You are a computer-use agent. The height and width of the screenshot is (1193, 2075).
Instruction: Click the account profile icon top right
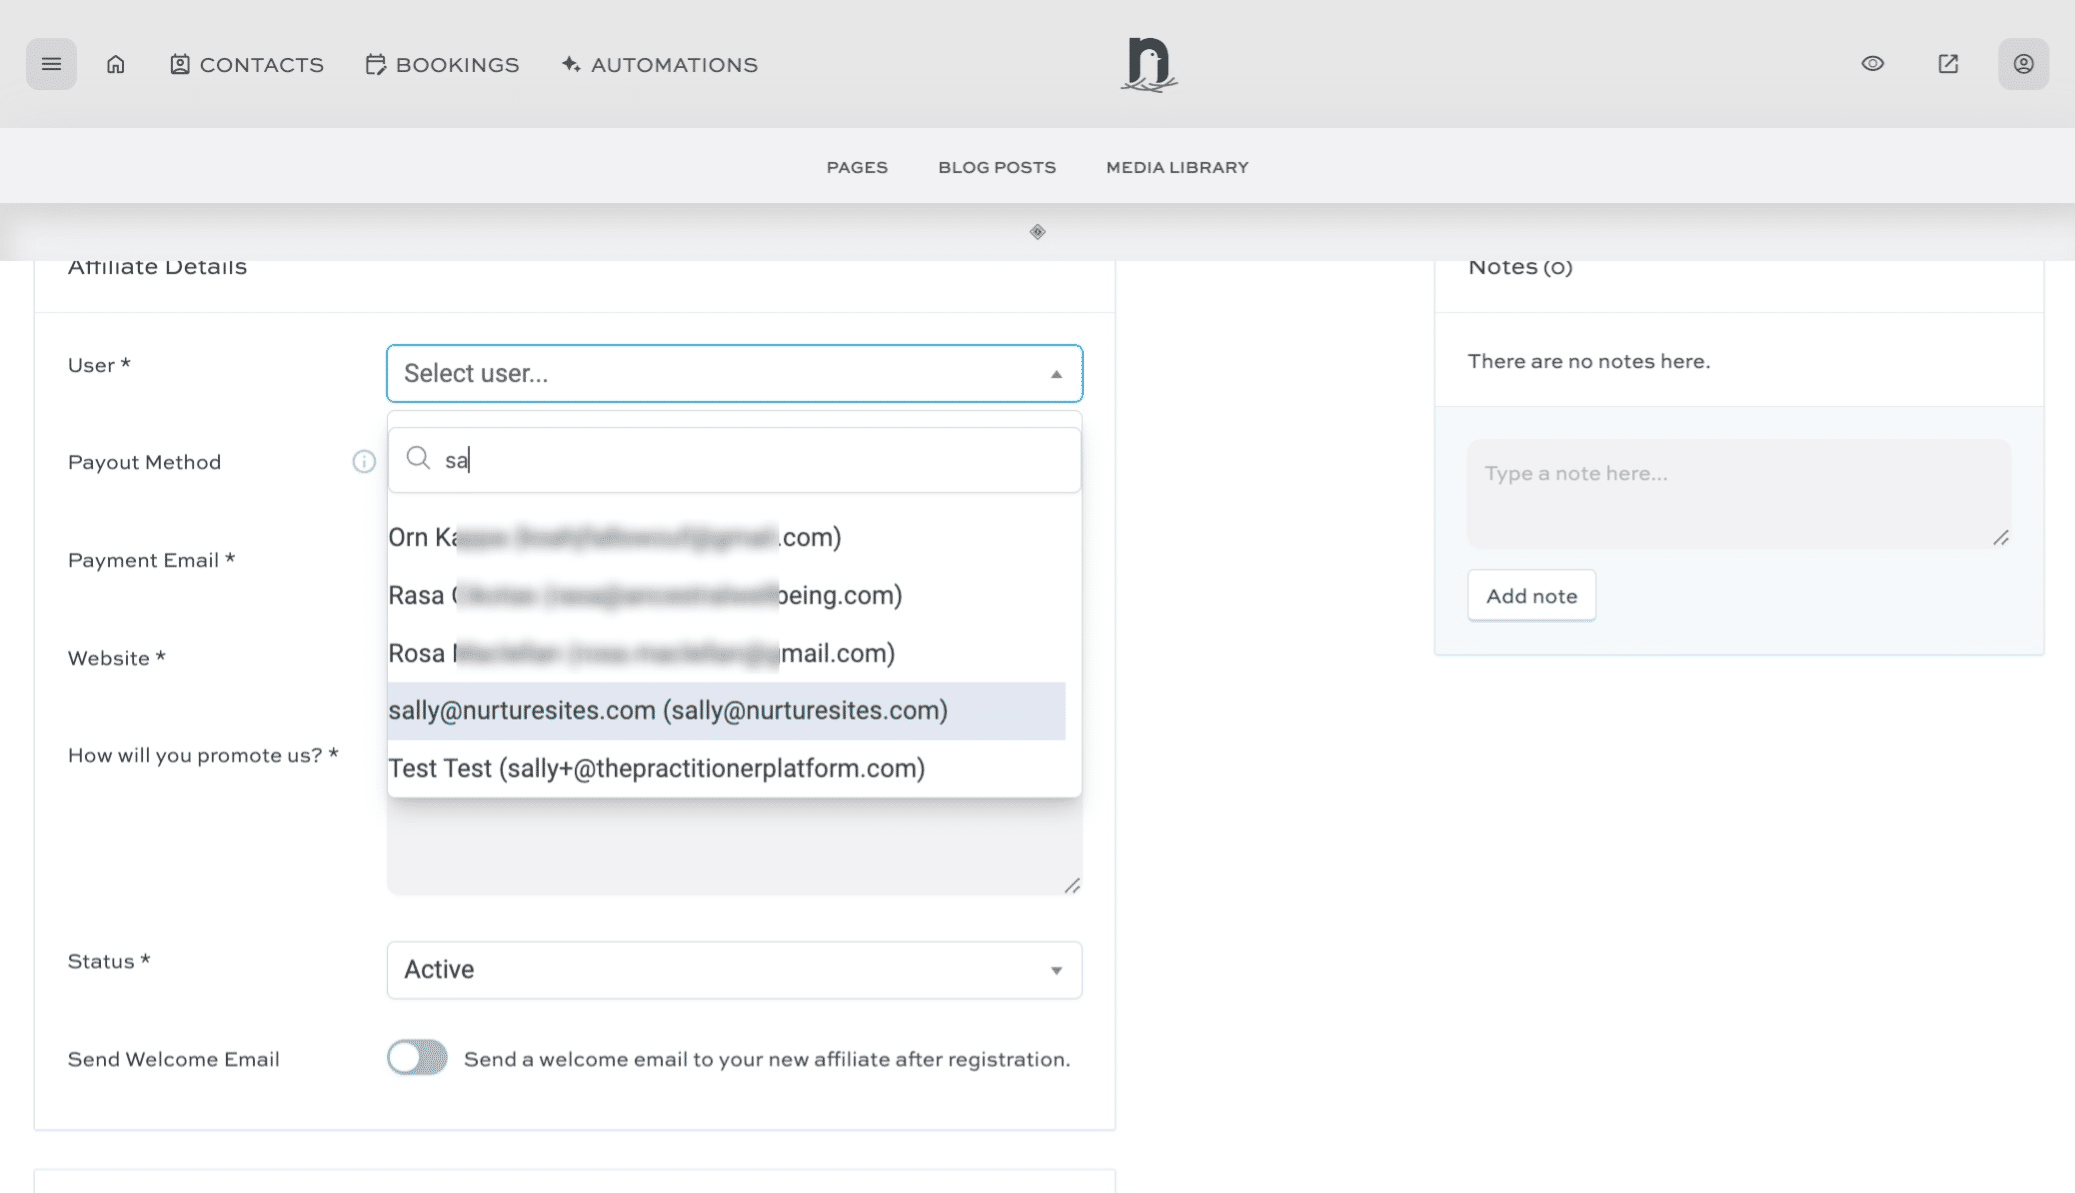[2022, 63]
